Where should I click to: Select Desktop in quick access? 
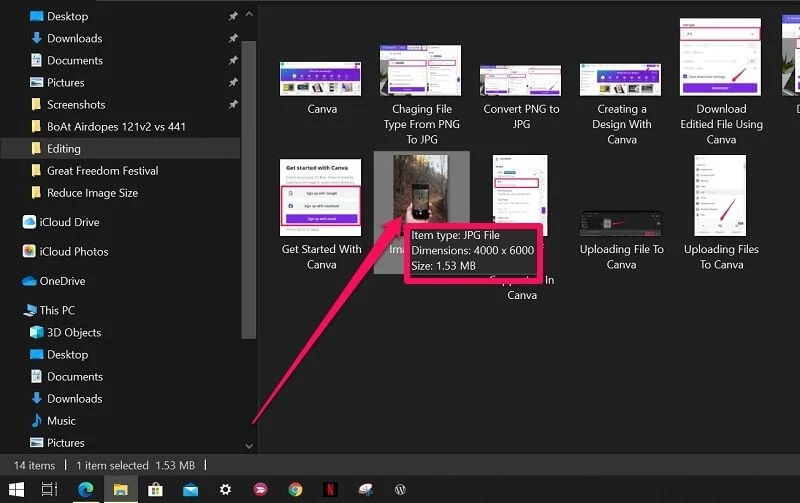pyautogui.click(x=68, y=16)
